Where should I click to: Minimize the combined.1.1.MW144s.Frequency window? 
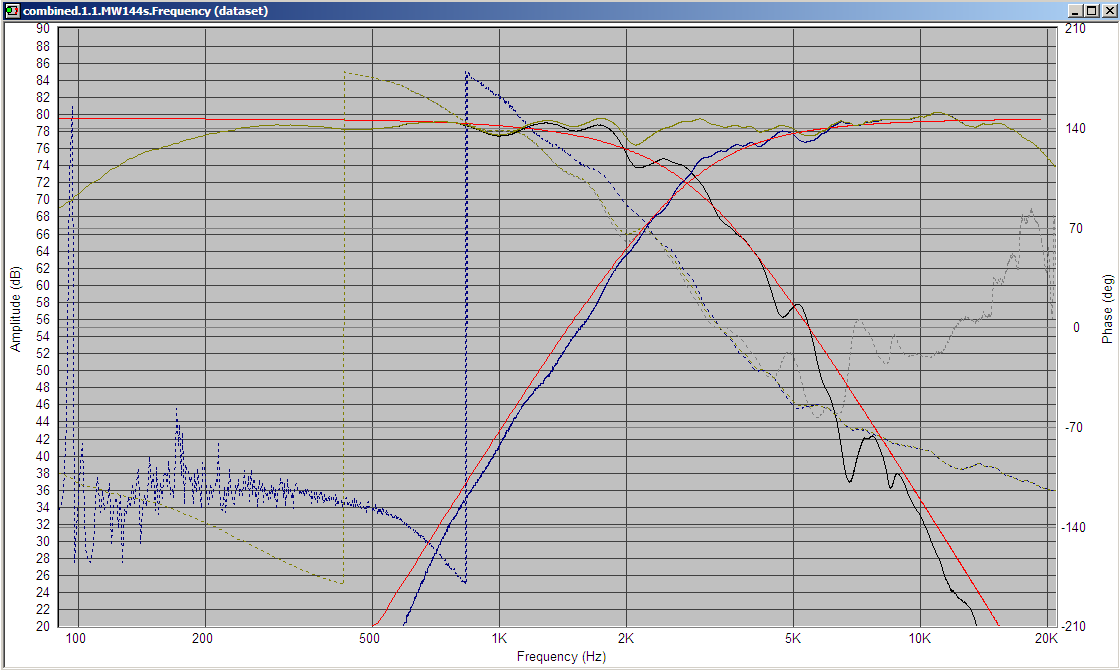tap(1076, 11)
